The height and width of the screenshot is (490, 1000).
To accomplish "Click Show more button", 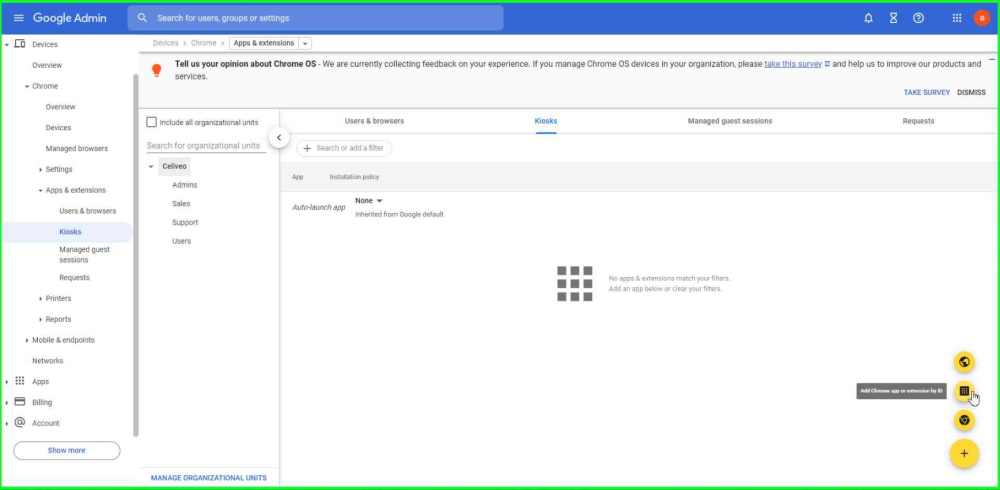I will [x=66, y=450].
